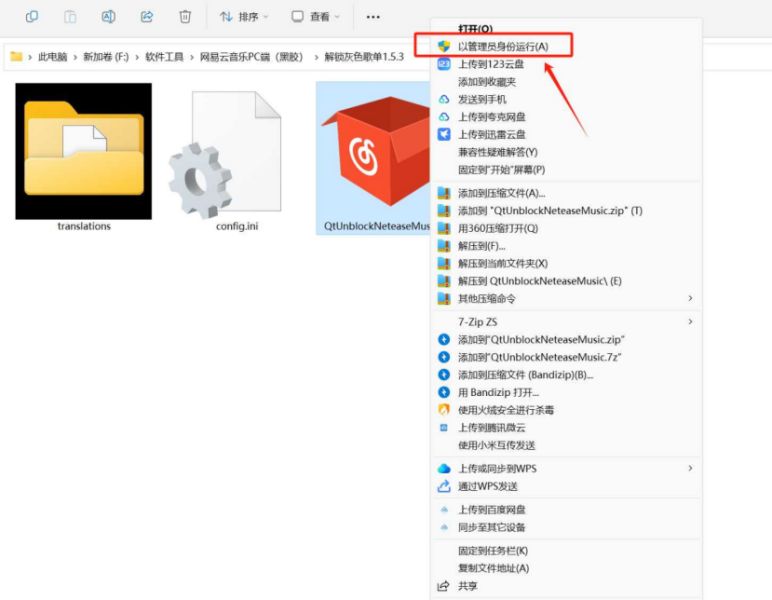772x600 pixels.
Task: Click 此电脑 in the breadcrumb path
Action: click(x=53, y=57)
